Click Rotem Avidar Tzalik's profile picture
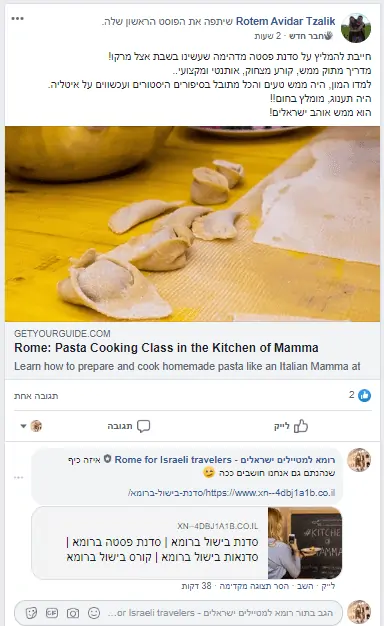 356,28
